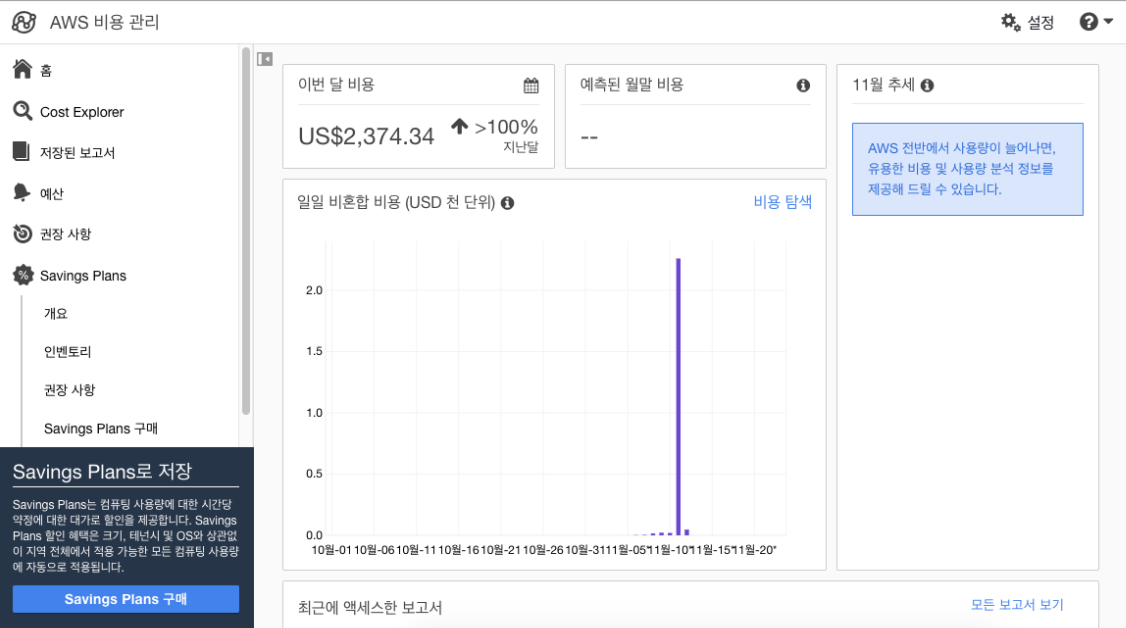Click the US$2,374.34 cost value
The height and width of the screenshot is (628, 1126).
(x=366, y=136)
